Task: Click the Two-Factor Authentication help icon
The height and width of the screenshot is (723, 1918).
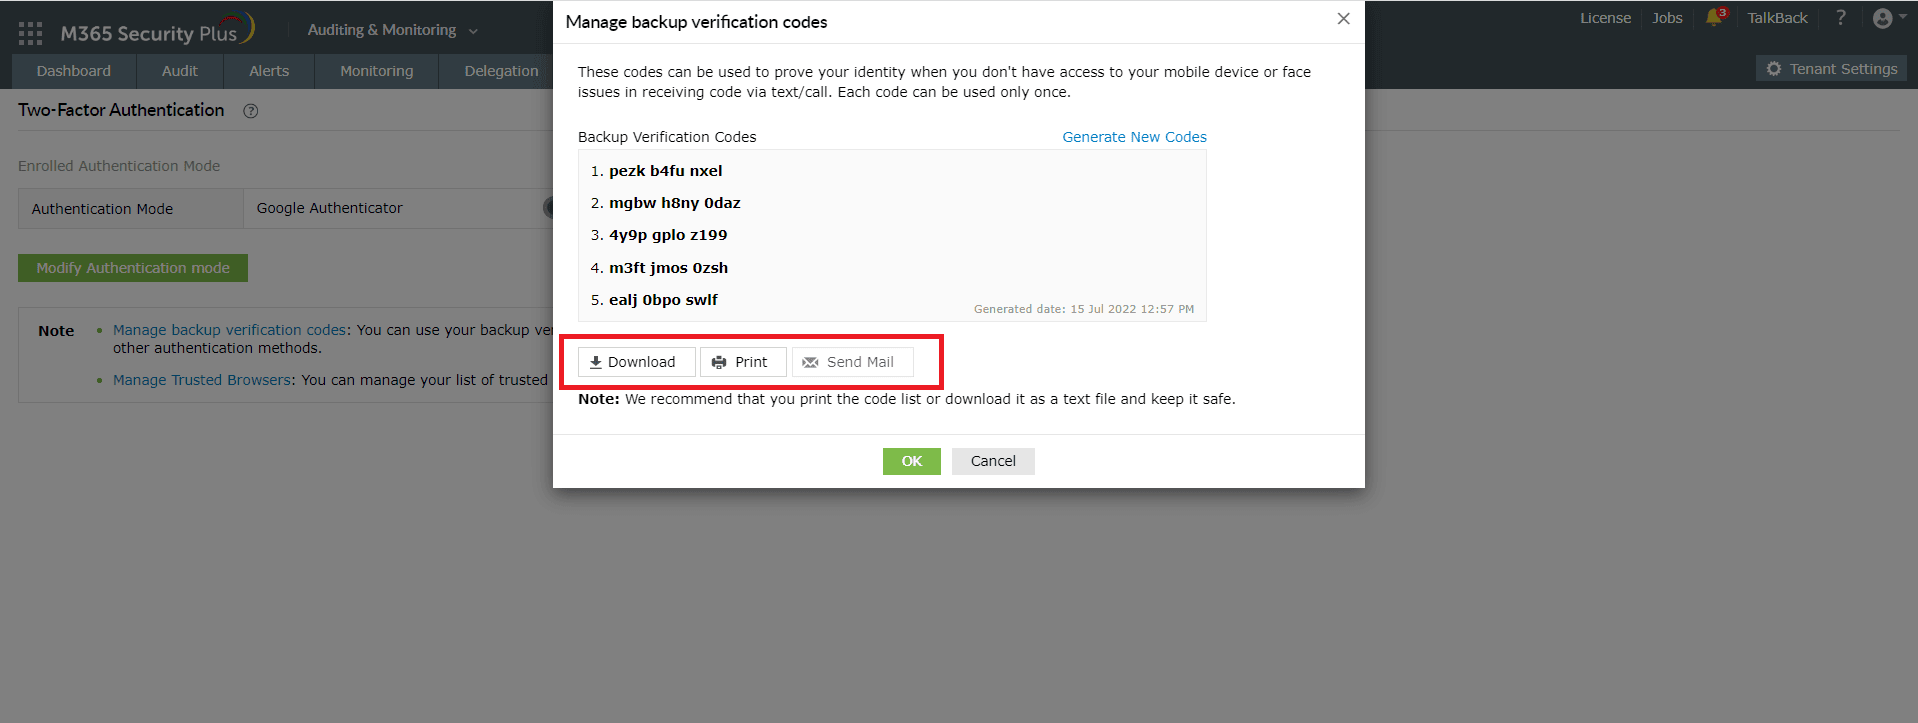Action: [251, 111]
